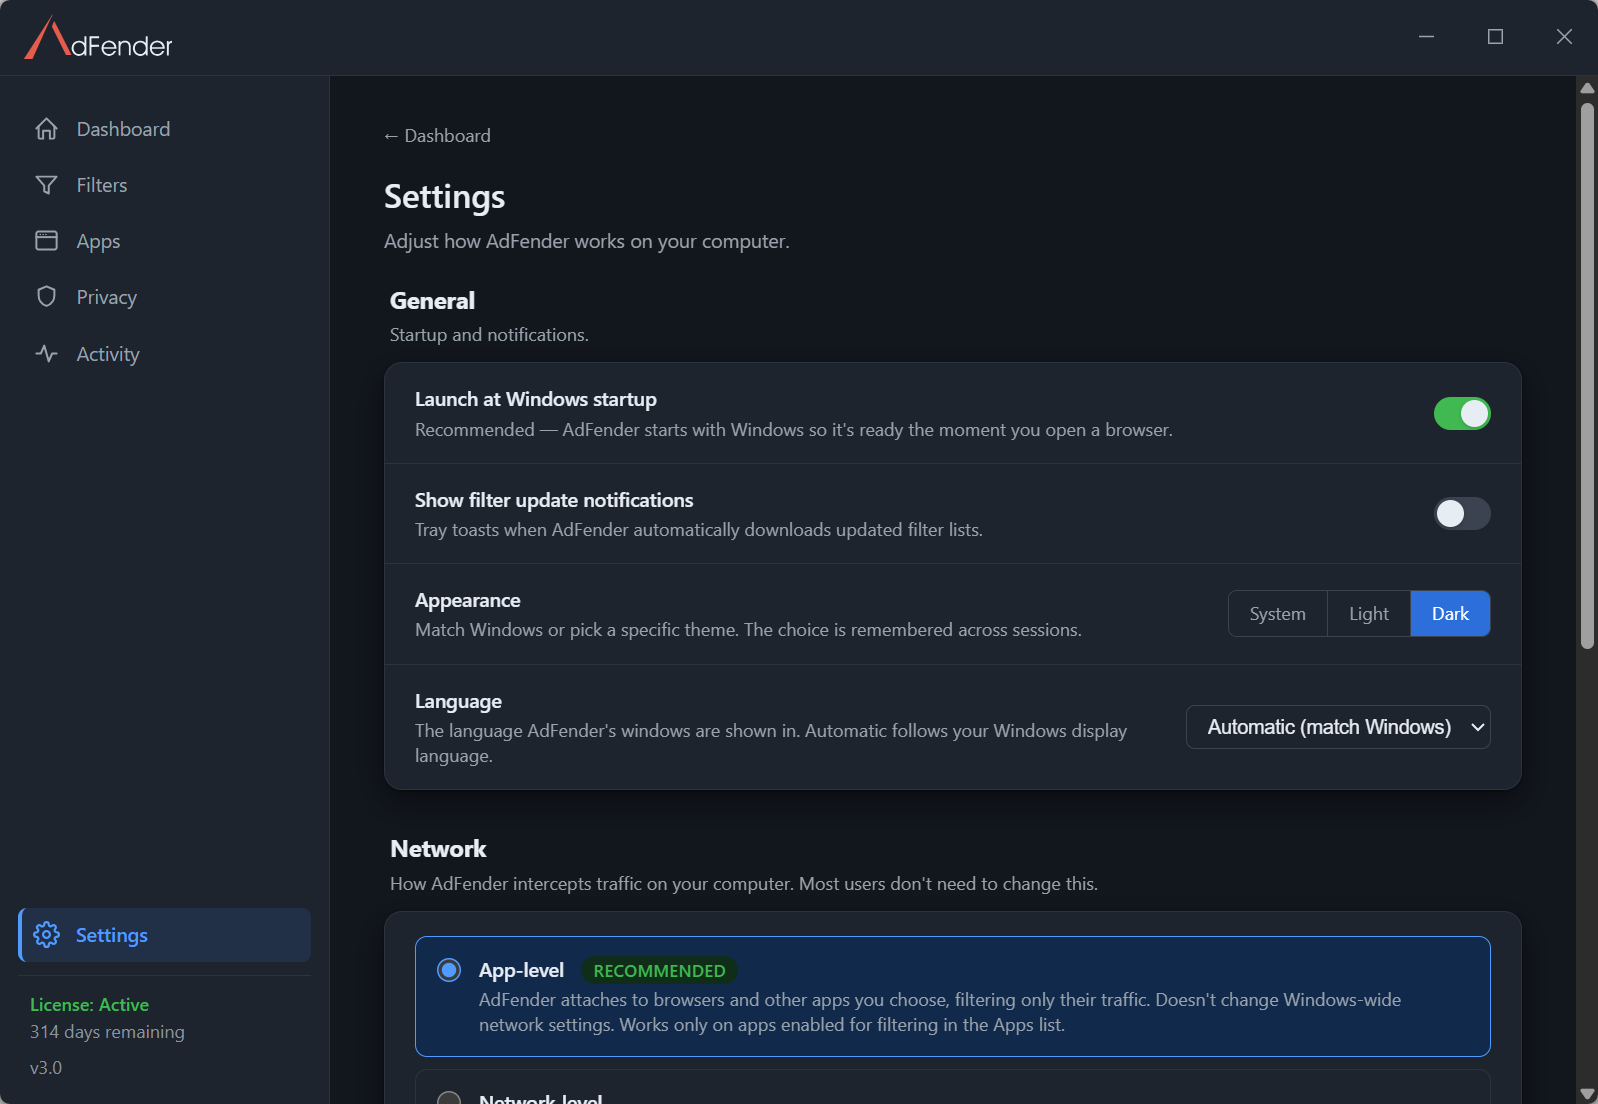The height and width of the screenshot is (1104, 1598).
Task: Click the License: Active status text
Action: tap(89, 1005)
